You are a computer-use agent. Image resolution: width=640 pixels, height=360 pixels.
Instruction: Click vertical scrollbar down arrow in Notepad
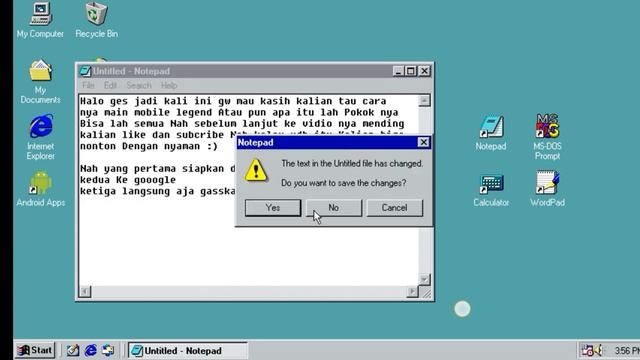(424, 280)
